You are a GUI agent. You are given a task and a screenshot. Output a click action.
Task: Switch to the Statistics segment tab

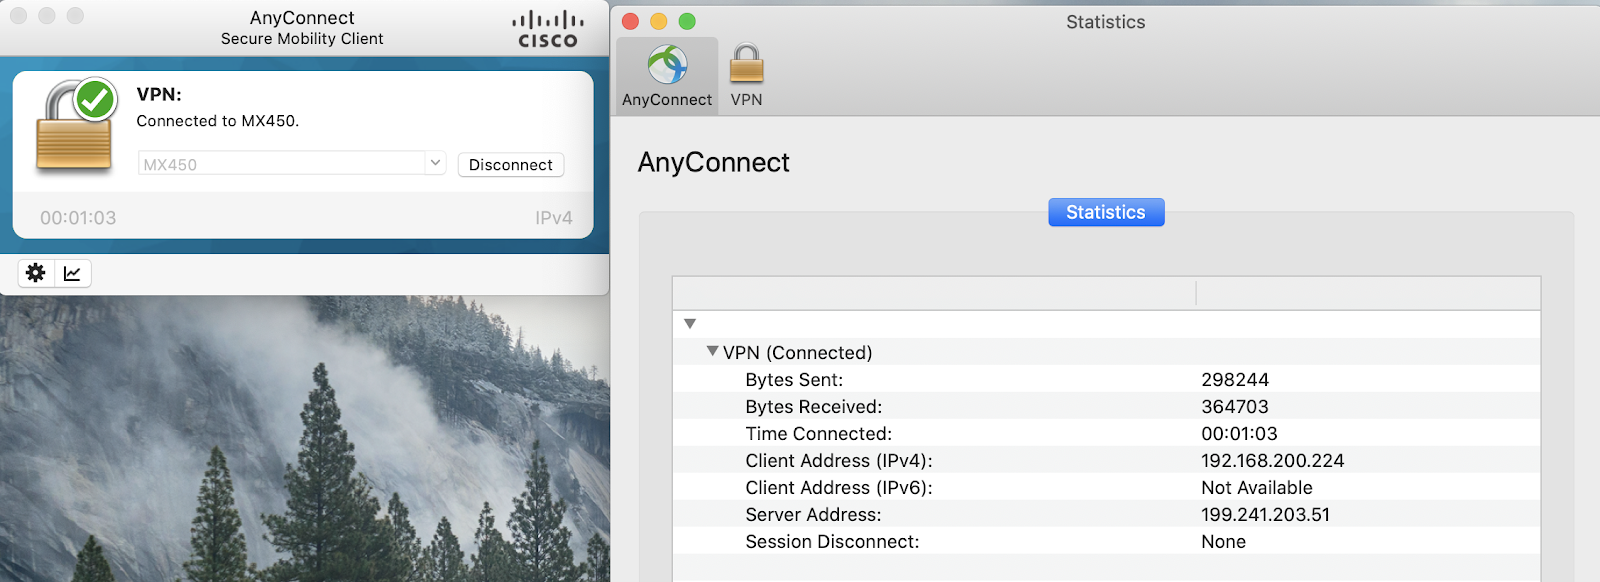click(1105, 212)
